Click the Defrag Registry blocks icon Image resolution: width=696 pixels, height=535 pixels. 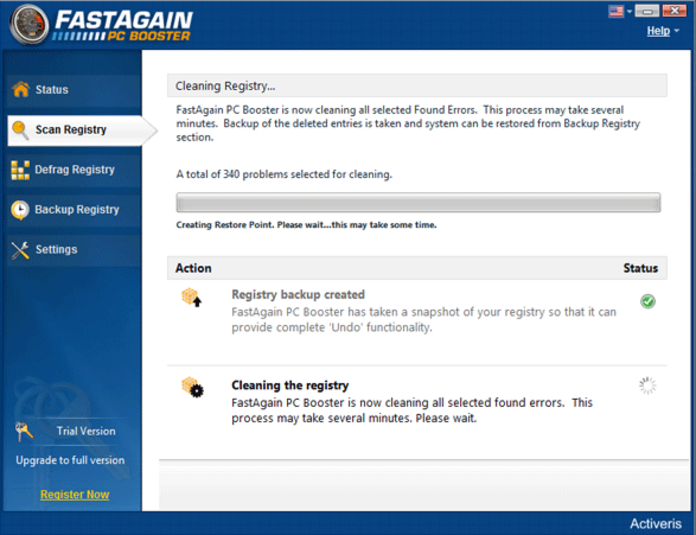[x=20, y=170]
